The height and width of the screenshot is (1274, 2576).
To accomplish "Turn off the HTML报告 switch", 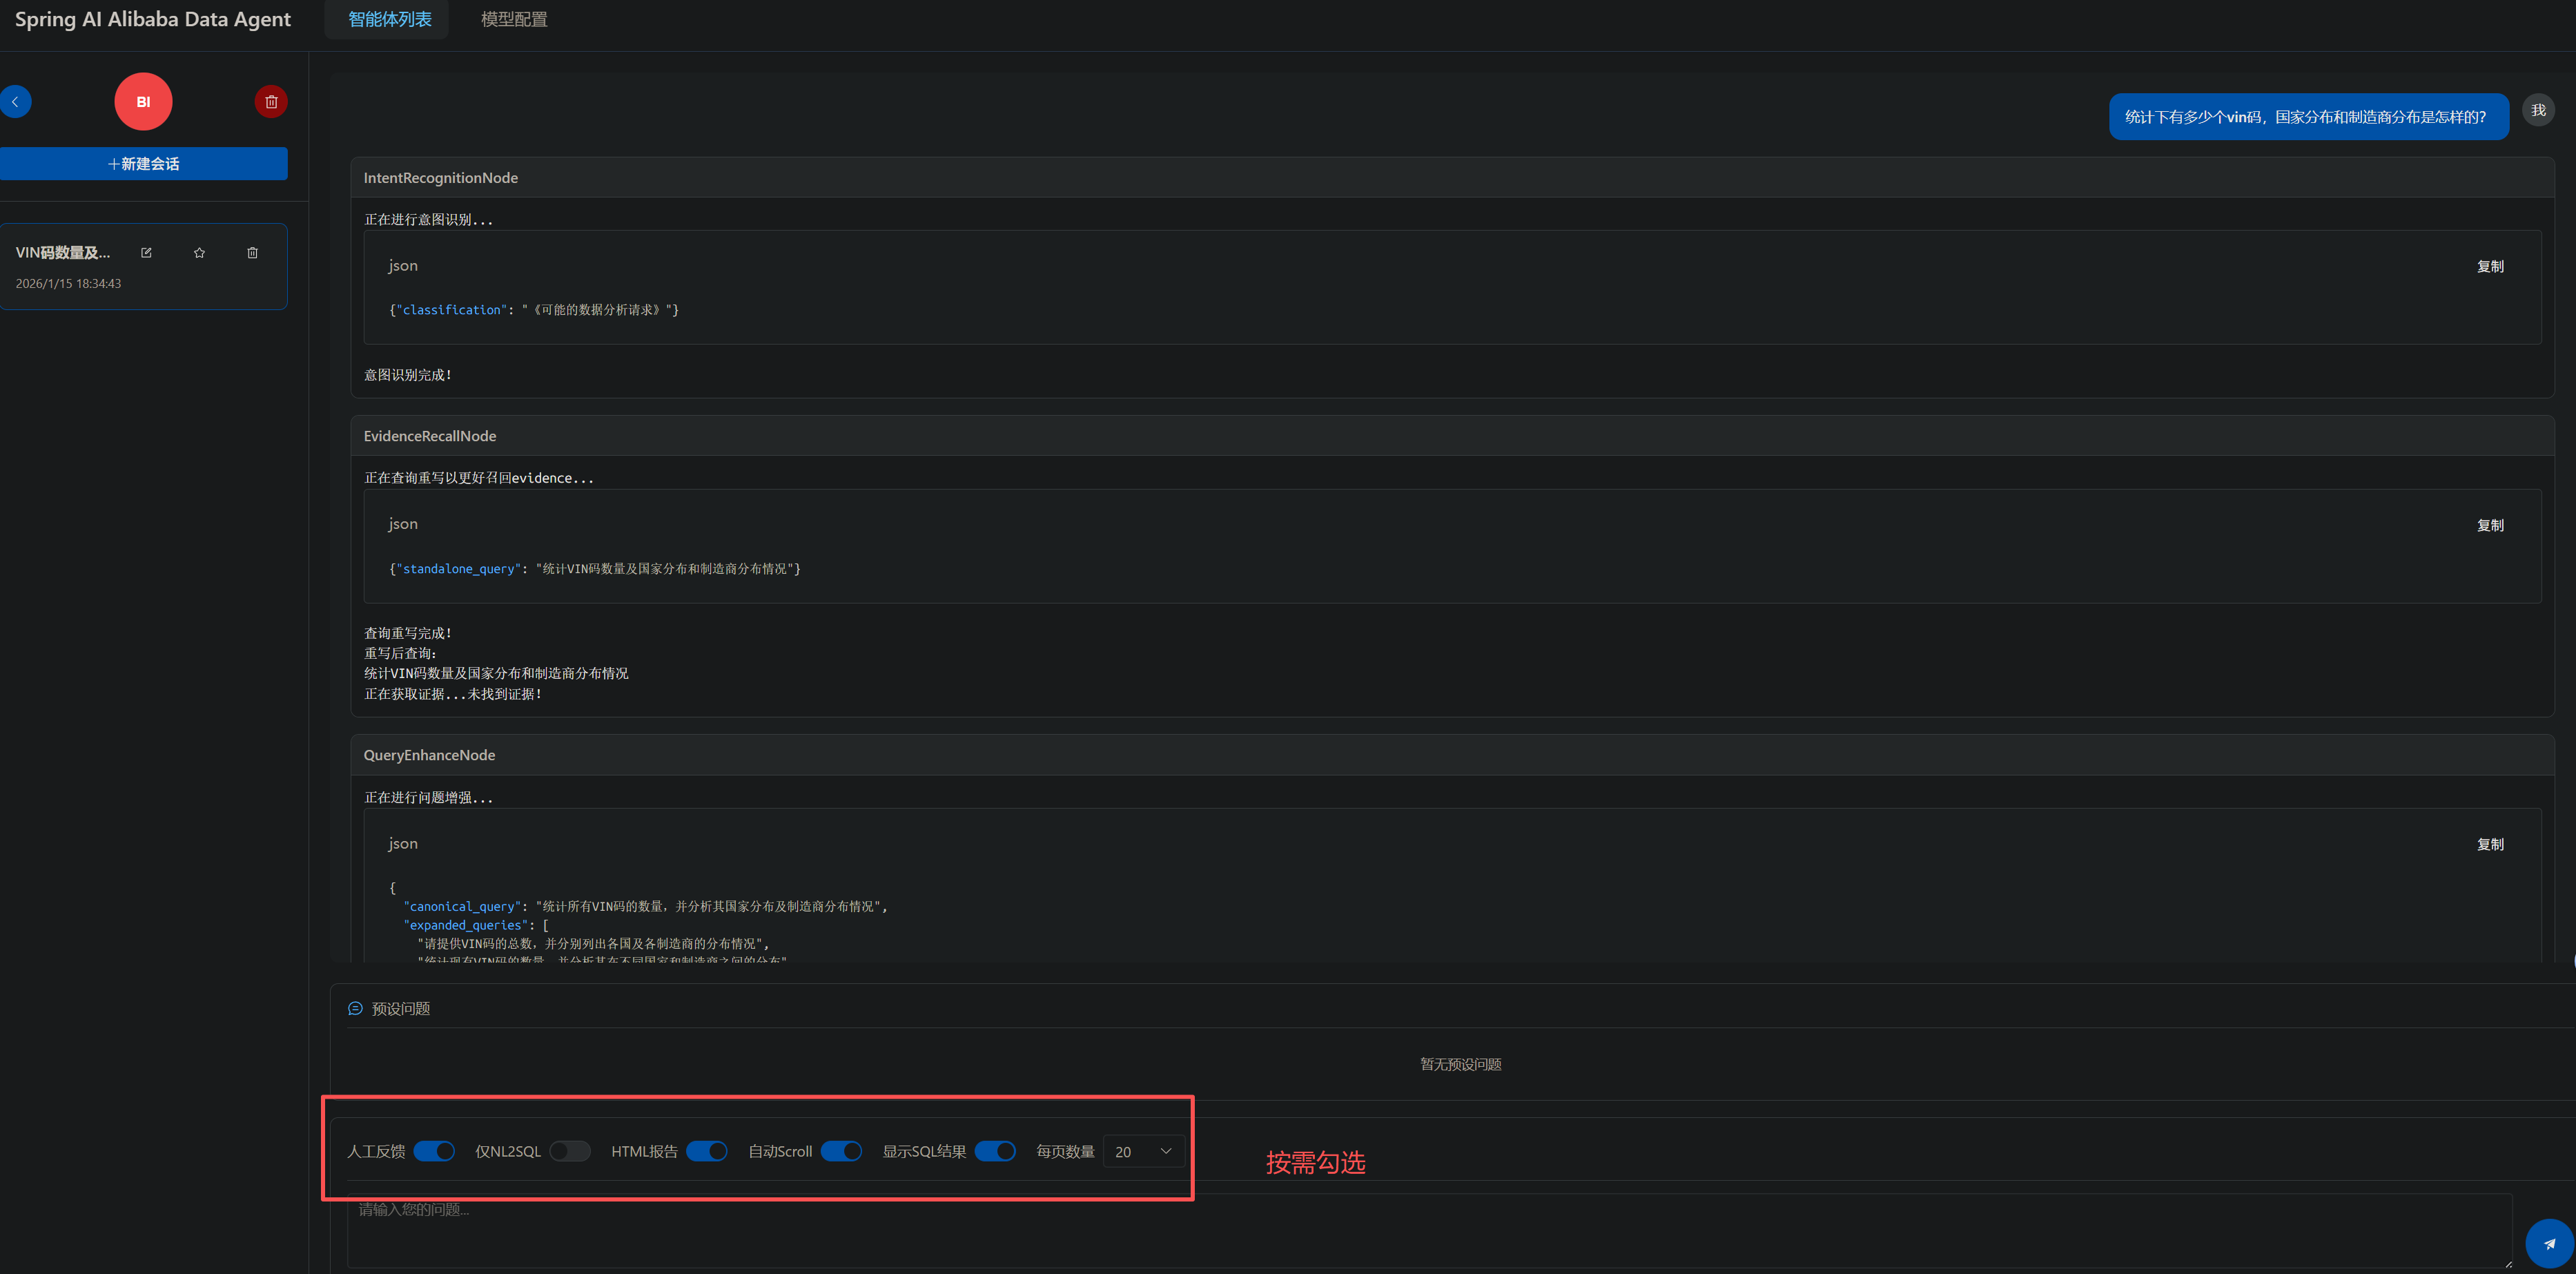I will click(706, 1151).
